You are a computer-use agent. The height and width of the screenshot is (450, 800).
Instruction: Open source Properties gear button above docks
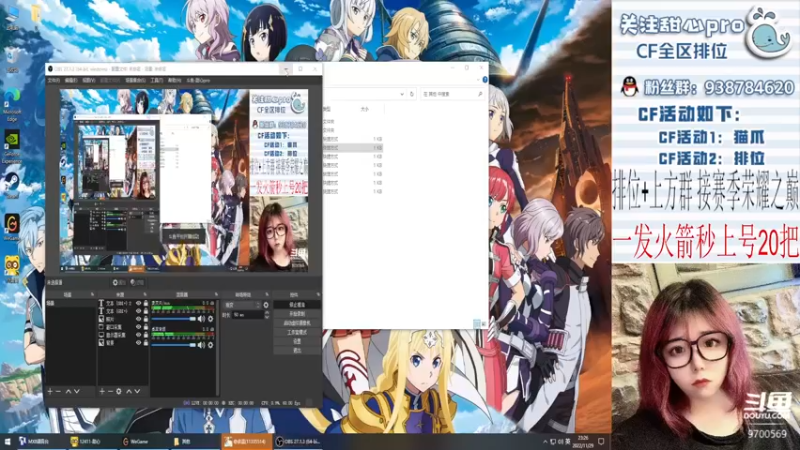coord(119,283)
